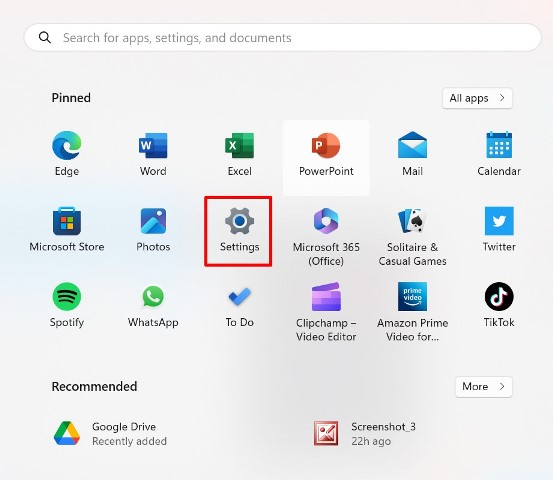Launch the TikTok app
Image resolution: width=553 pixels, height=480 pixels.
click(499, 297)
